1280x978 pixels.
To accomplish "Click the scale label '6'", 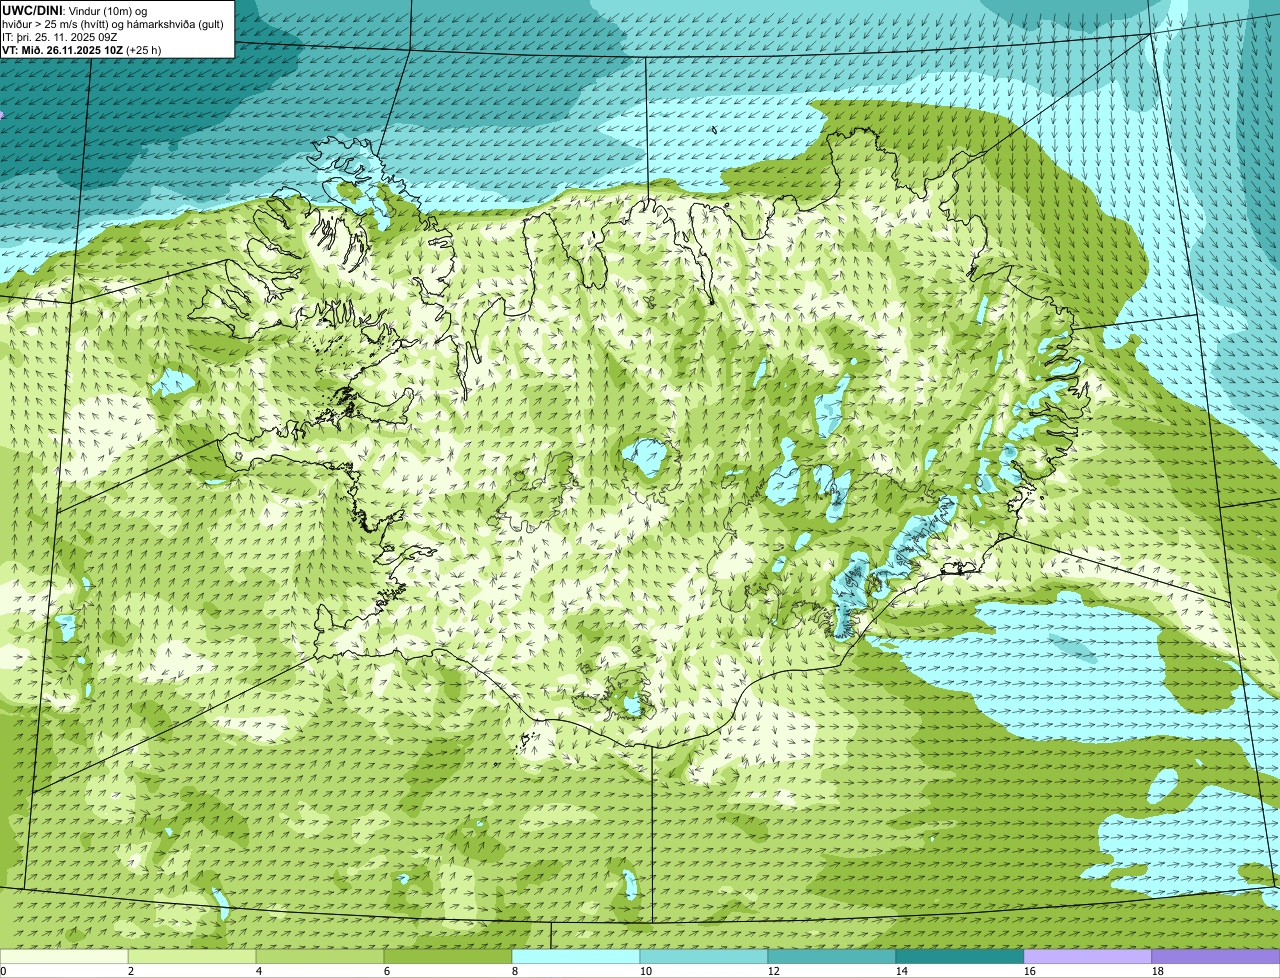I will coord(387,971).
